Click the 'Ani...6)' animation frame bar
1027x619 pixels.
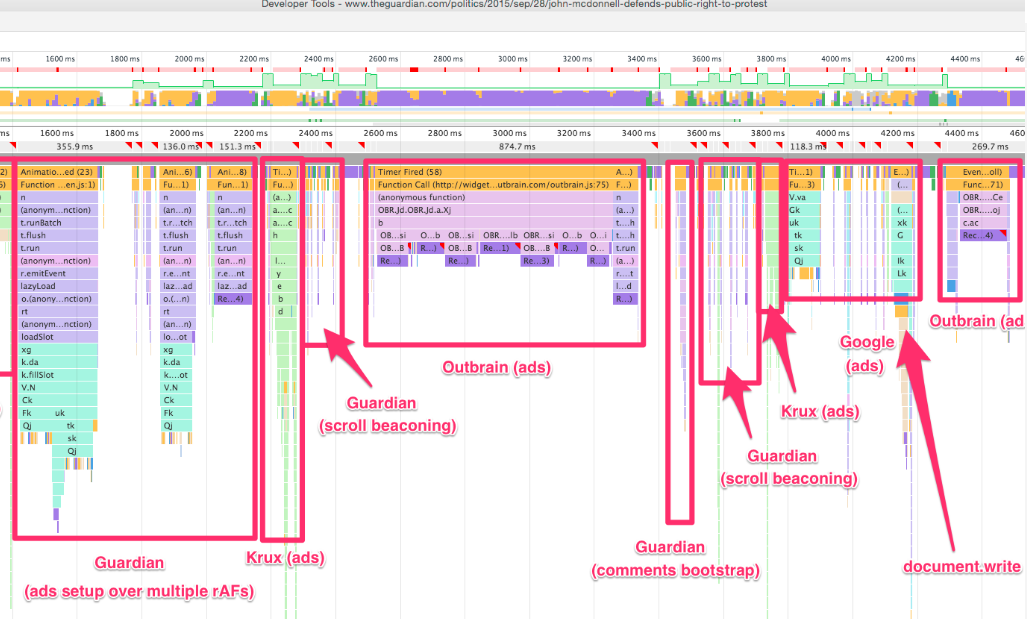(177, 172)
